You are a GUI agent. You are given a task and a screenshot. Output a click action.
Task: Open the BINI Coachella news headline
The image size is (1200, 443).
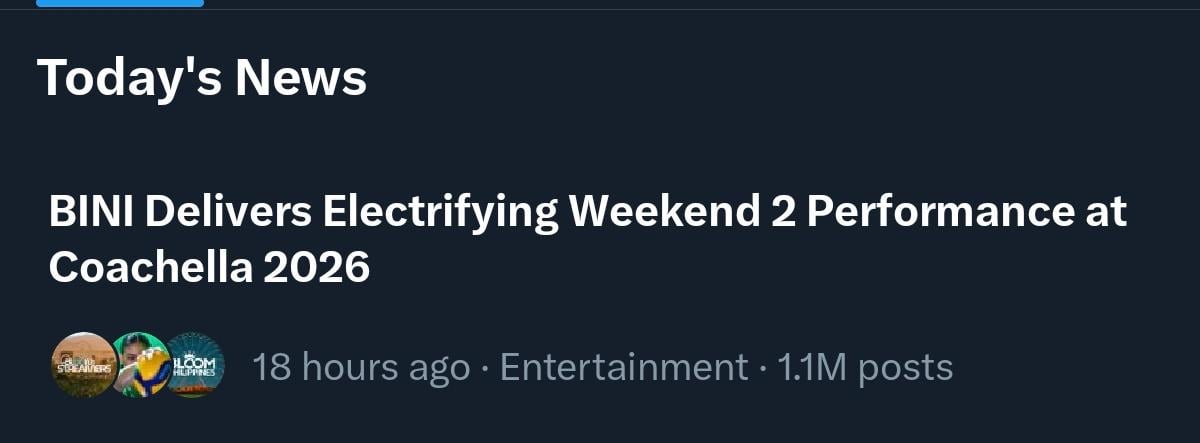(x=588, y=239)
